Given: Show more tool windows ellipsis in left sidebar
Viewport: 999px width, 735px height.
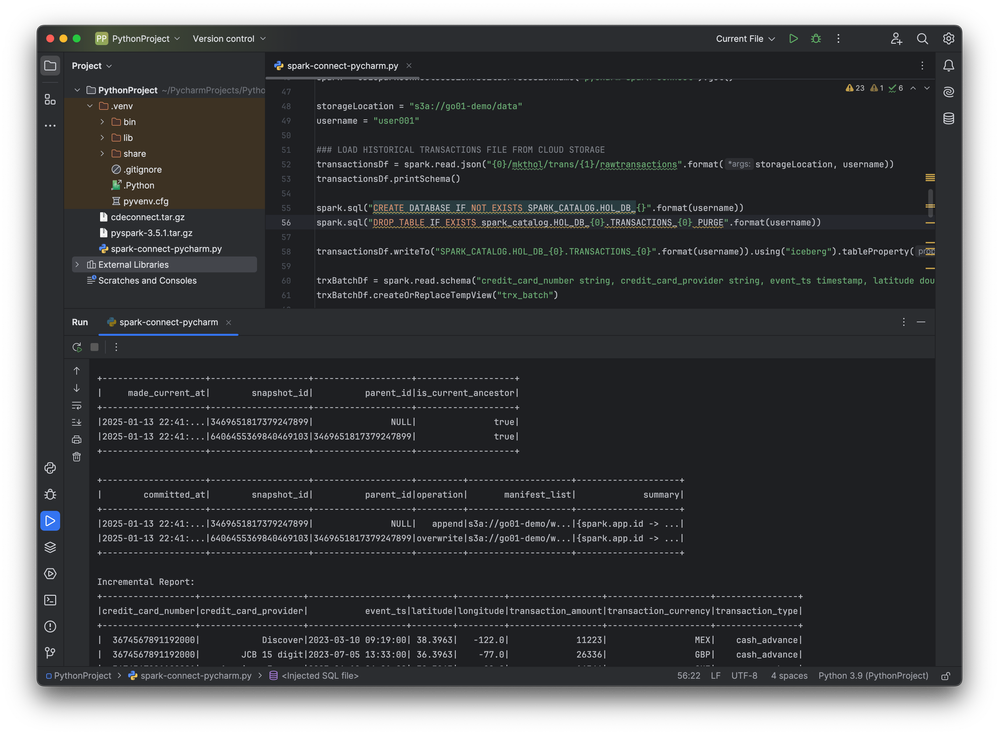Looking at the screenshot, I should [50, 125].
